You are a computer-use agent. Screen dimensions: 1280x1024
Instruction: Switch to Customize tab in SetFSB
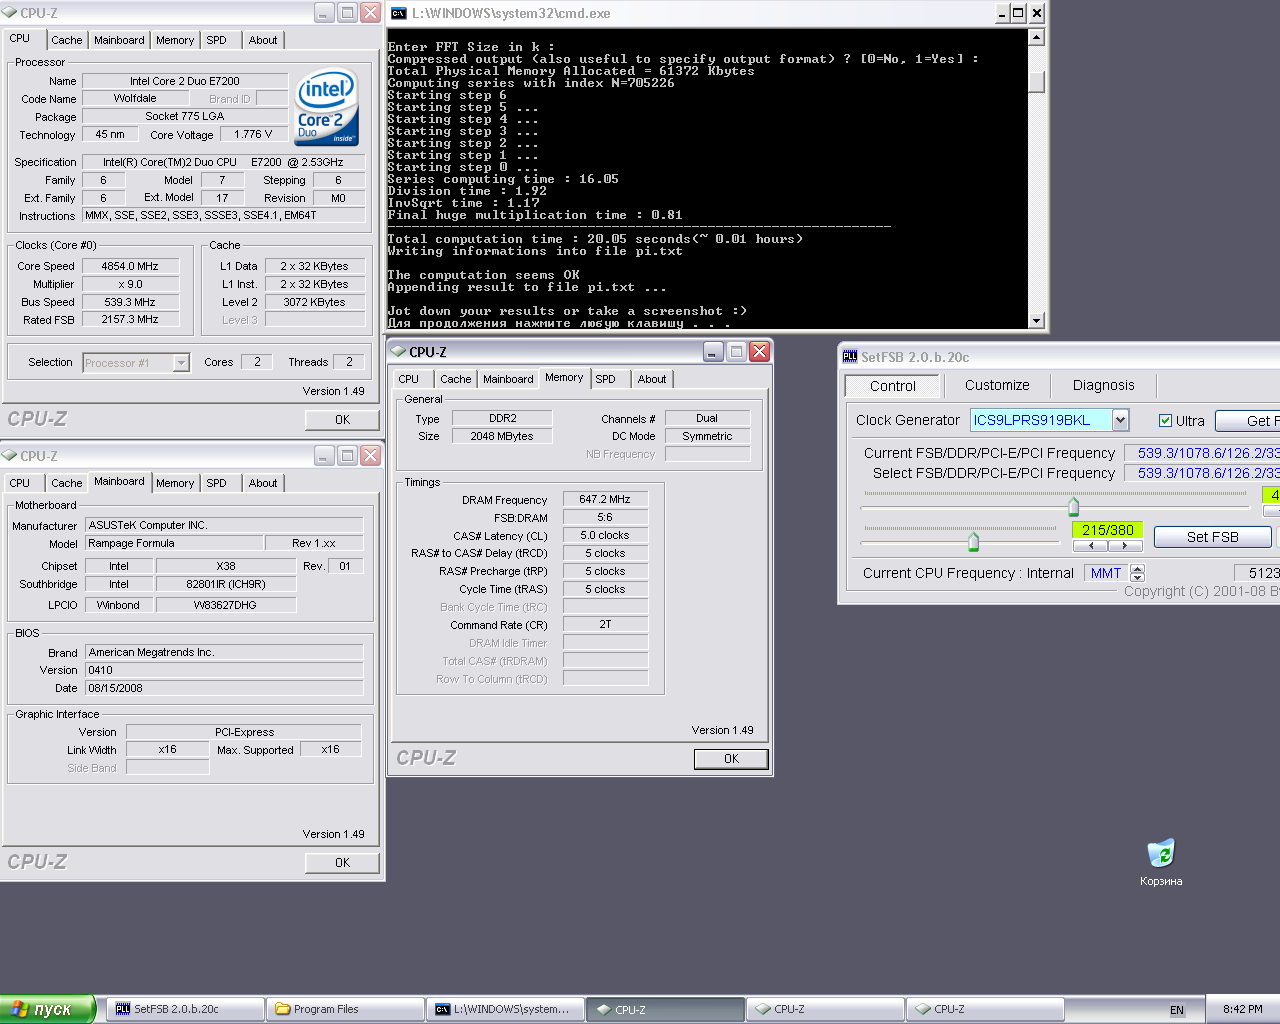pos(997,385)
